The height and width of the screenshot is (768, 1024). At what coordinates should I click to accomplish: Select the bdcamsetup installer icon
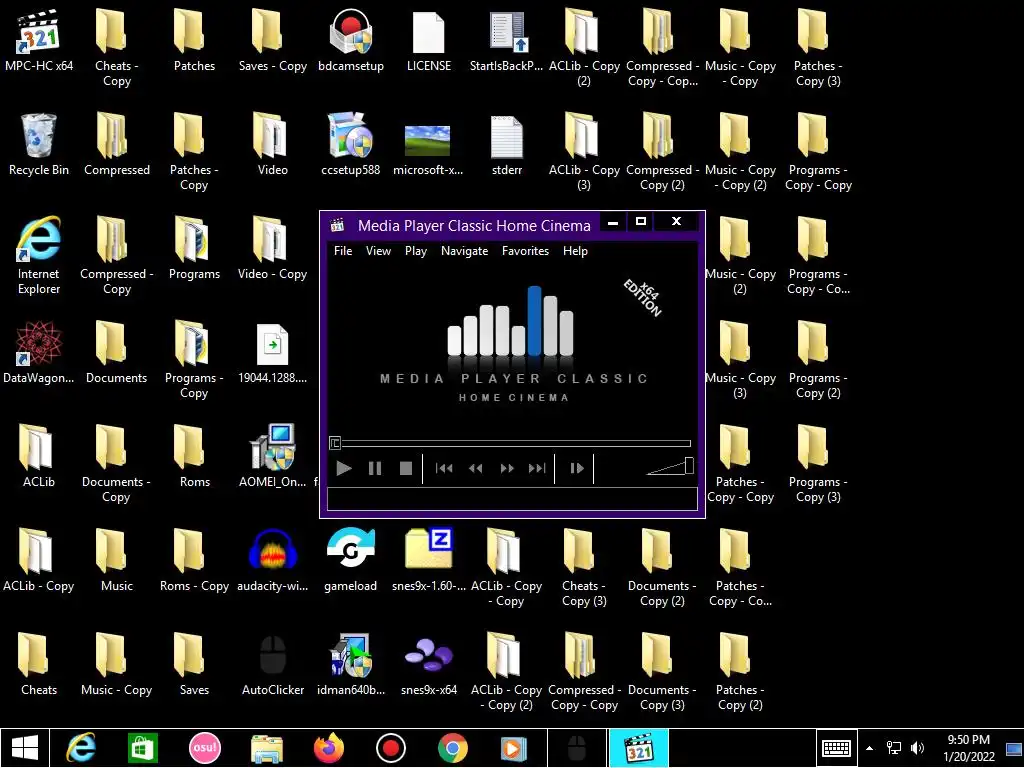coord(351,40)
